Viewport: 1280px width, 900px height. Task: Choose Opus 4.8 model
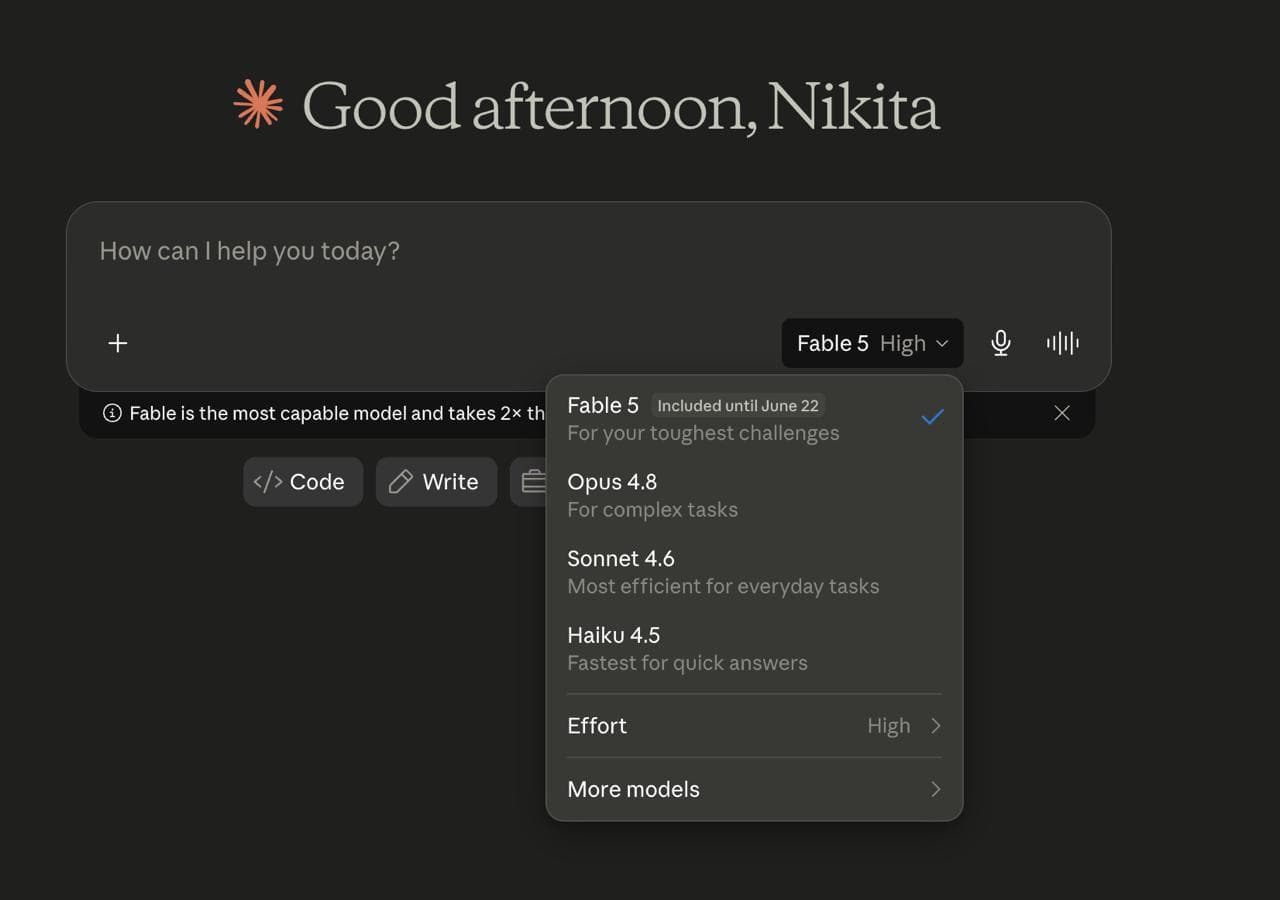(x=754, y=495)
